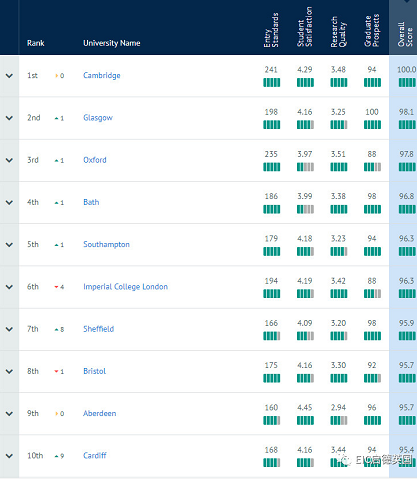Click Sheffield's green rank-up arrow
The width and height of the screenshot is (417, 479).
[x=57, y=329]
